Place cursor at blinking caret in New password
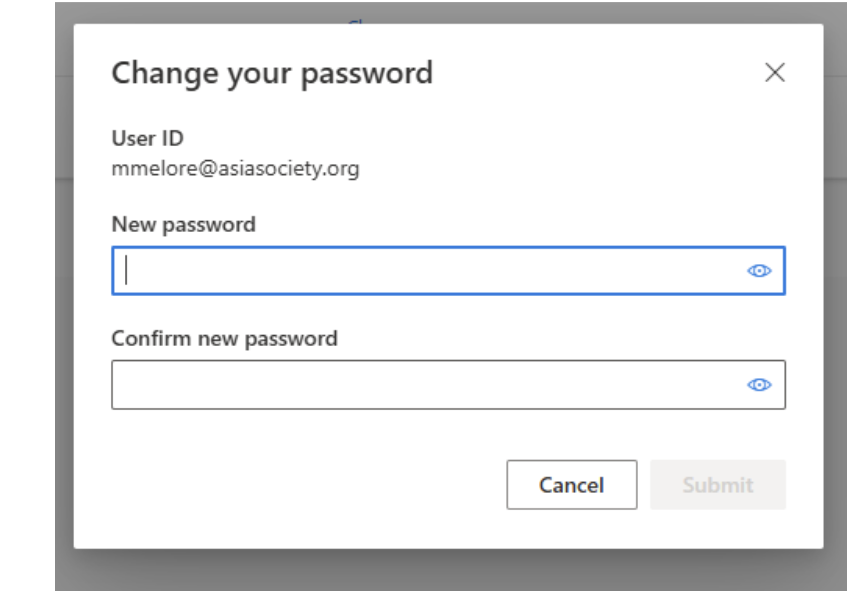 (x=127, y=271)
